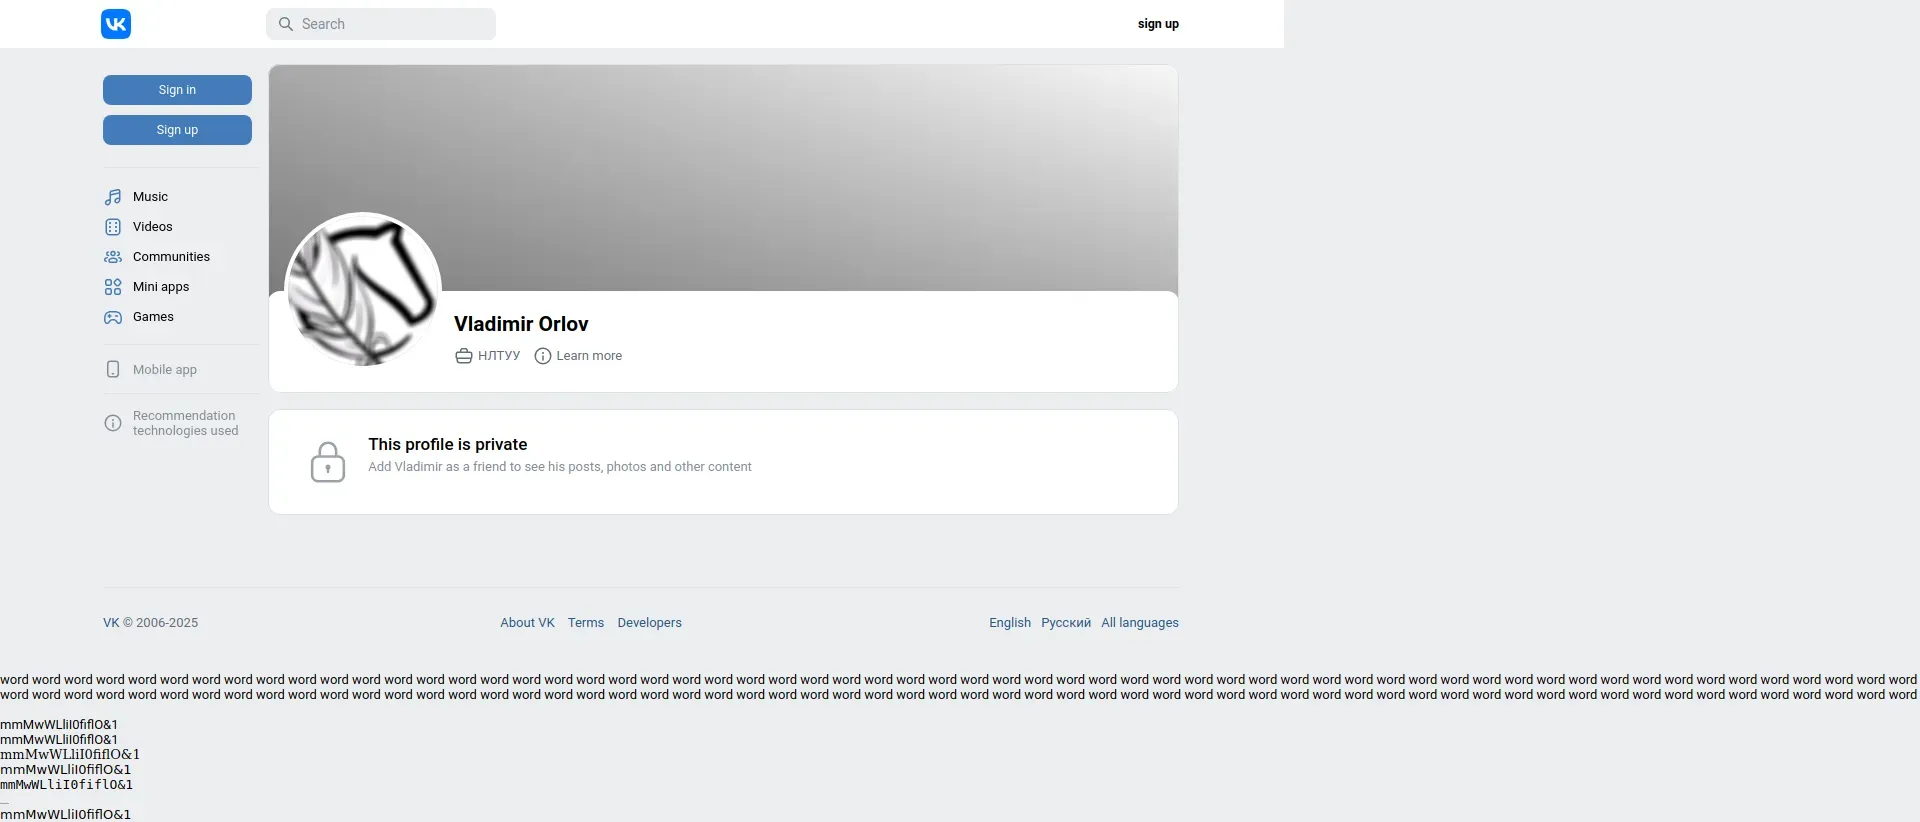
Task: Click the private profile lock icon
Action: click(328, 462)
